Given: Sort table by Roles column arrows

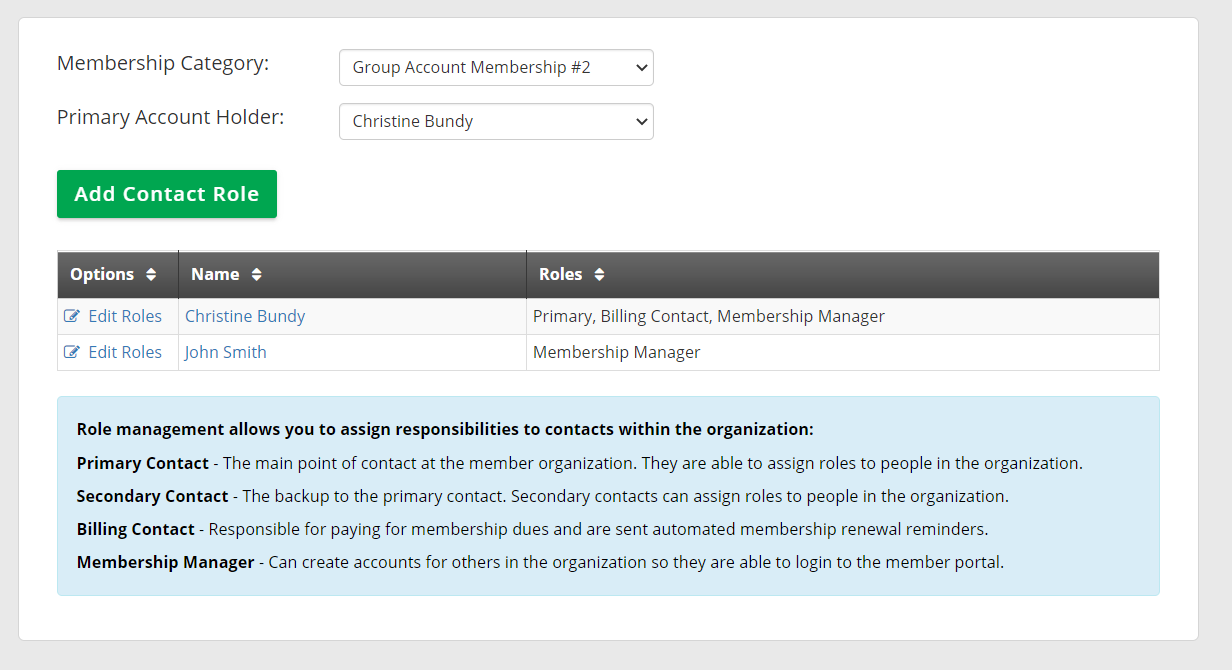Looking at the screenshot, I should coord(599,274).
